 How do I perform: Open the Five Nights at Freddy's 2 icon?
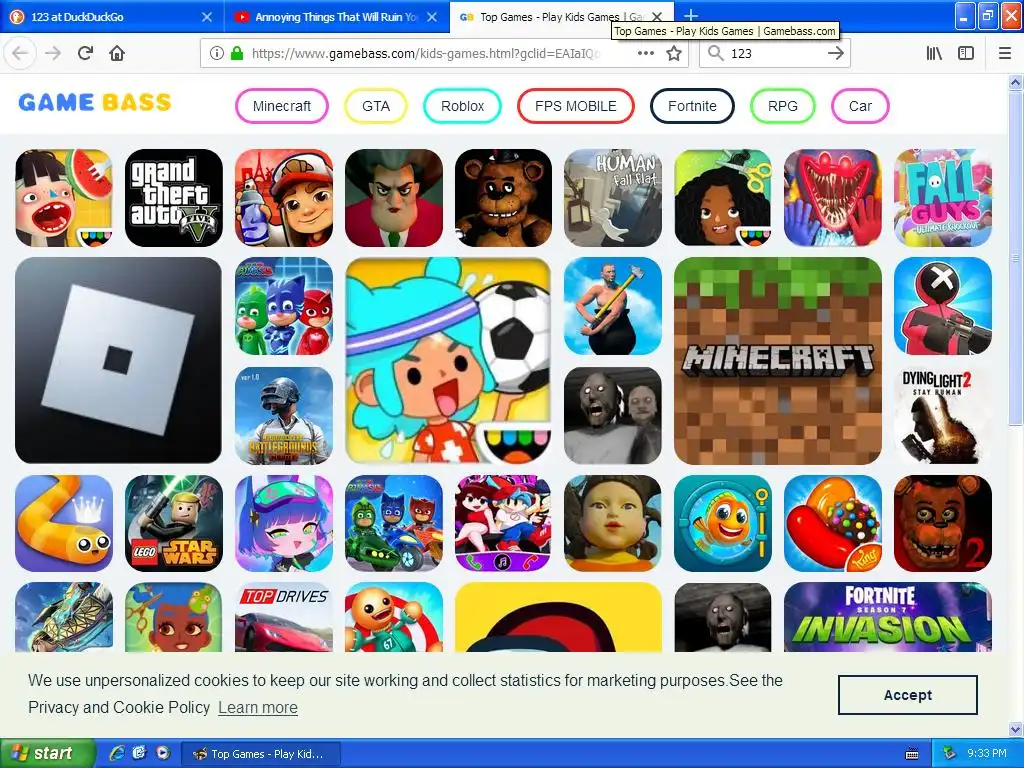pyautogui.click(x=943, y=523)
